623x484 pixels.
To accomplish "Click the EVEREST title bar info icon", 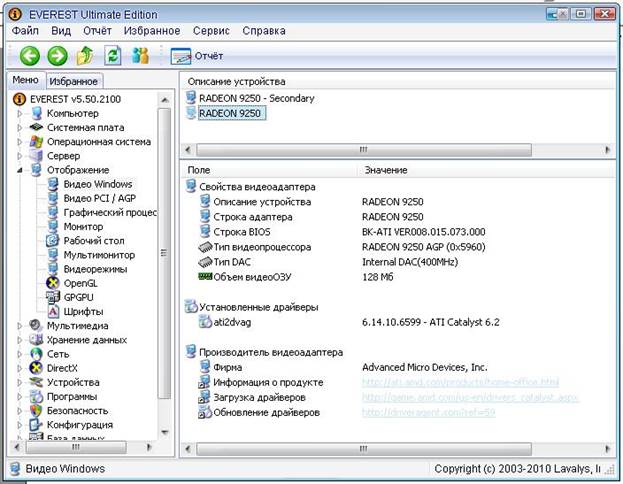I will pyautogui.click(x=15, y=14).
